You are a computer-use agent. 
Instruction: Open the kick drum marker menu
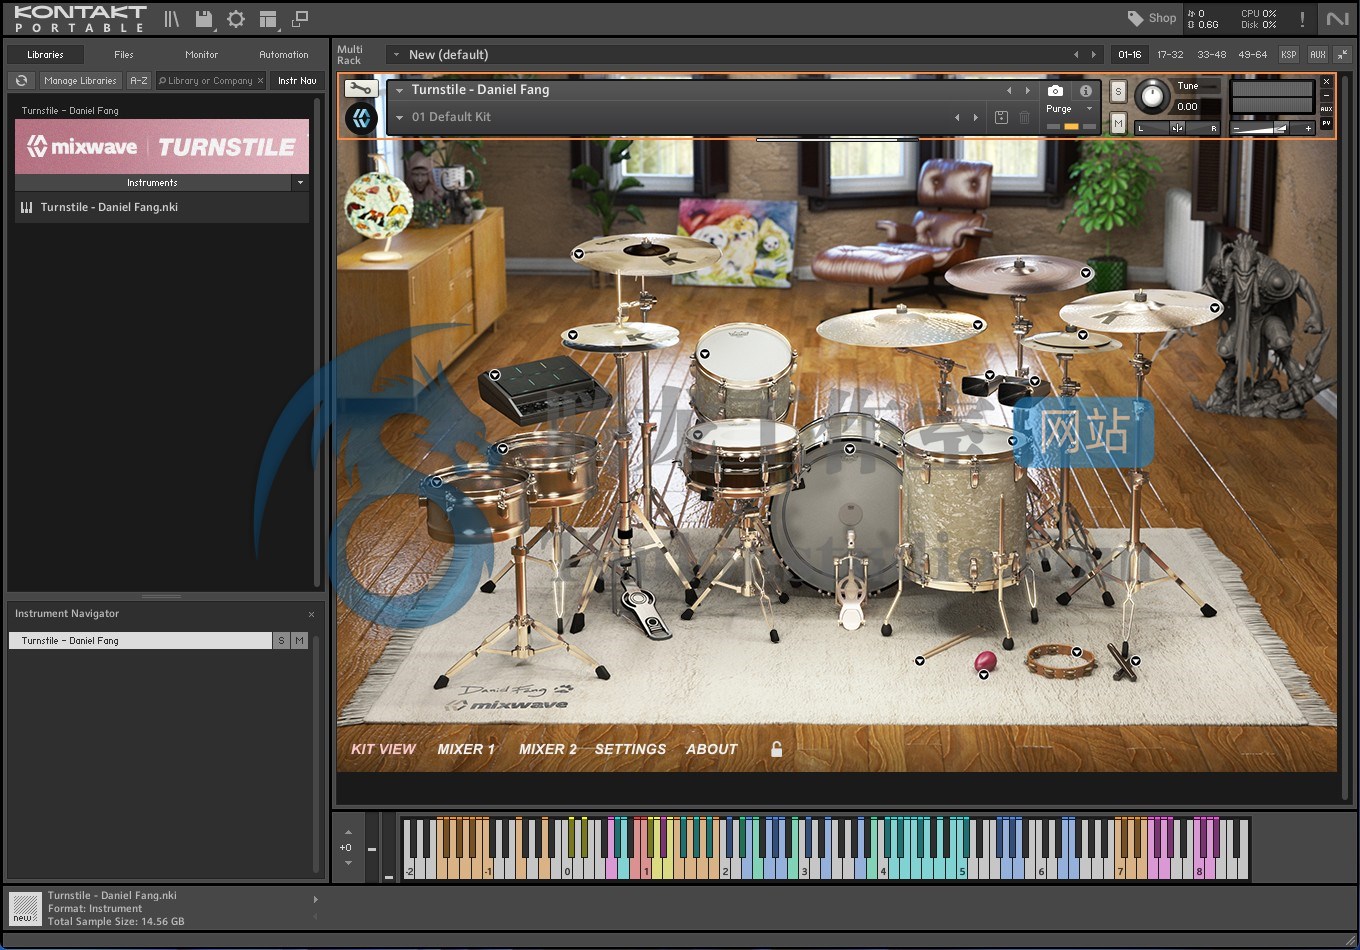click(x=850, y=450)
